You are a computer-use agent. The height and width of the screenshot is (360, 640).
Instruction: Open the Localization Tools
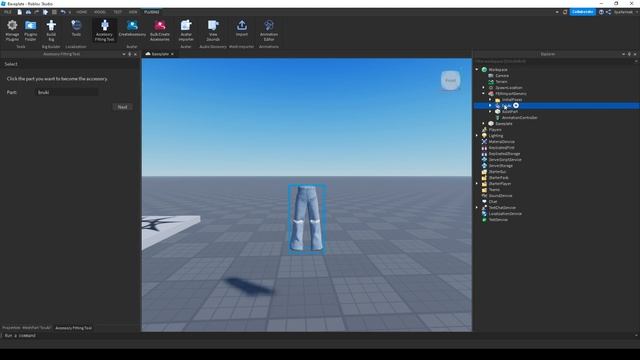(x=76, y=29)
